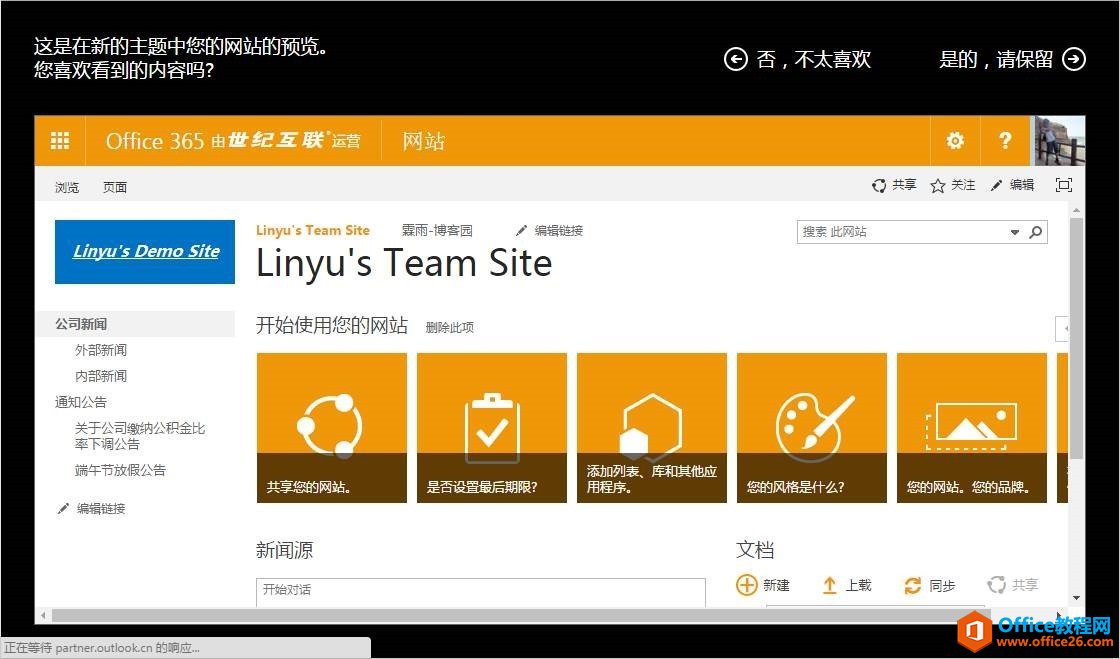
Task: Open the 页面 ribbon tab
Action: coord(115,187)
